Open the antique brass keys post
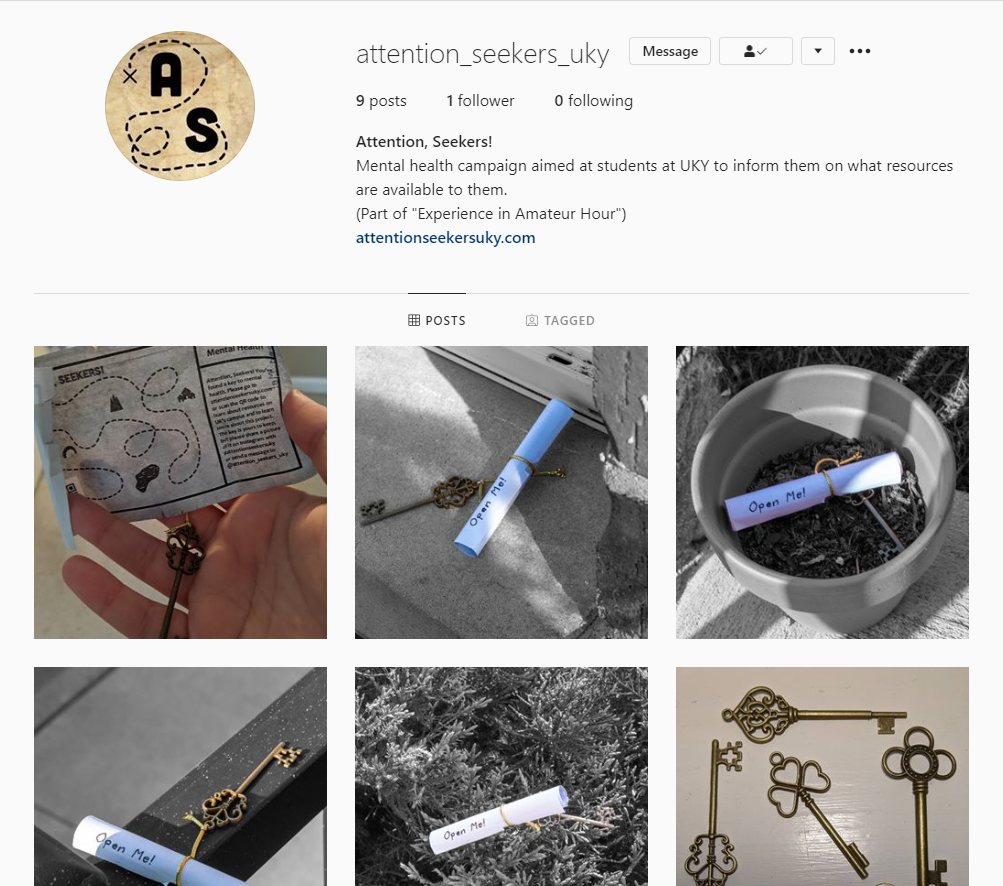 point(823,777)
